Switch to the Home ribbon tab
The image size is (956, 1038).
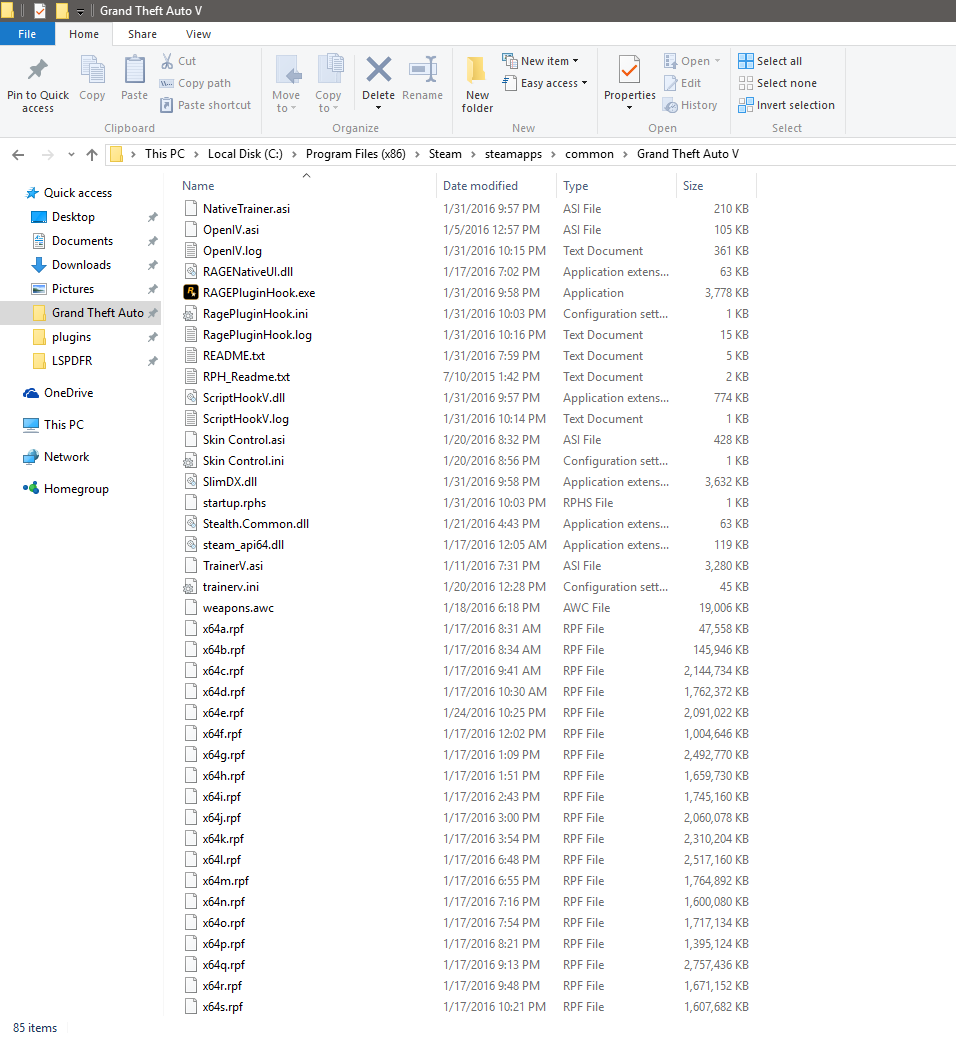[x=84, y=34]
